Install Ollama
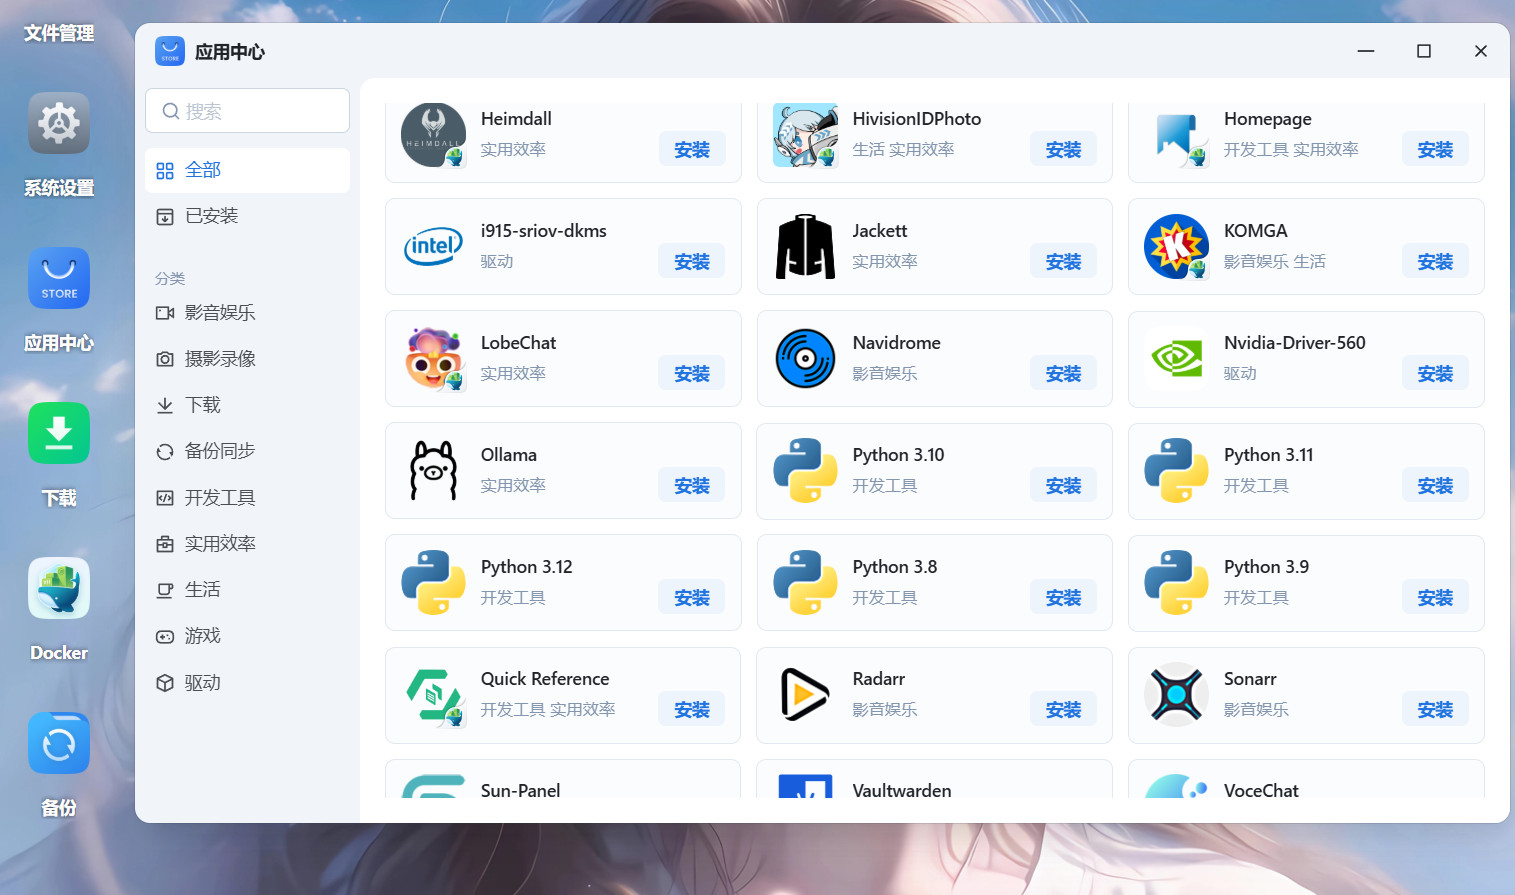Image resolution: width=1515 pixels, height=895 pixels. pyautogui.click(x=692, y=485)
